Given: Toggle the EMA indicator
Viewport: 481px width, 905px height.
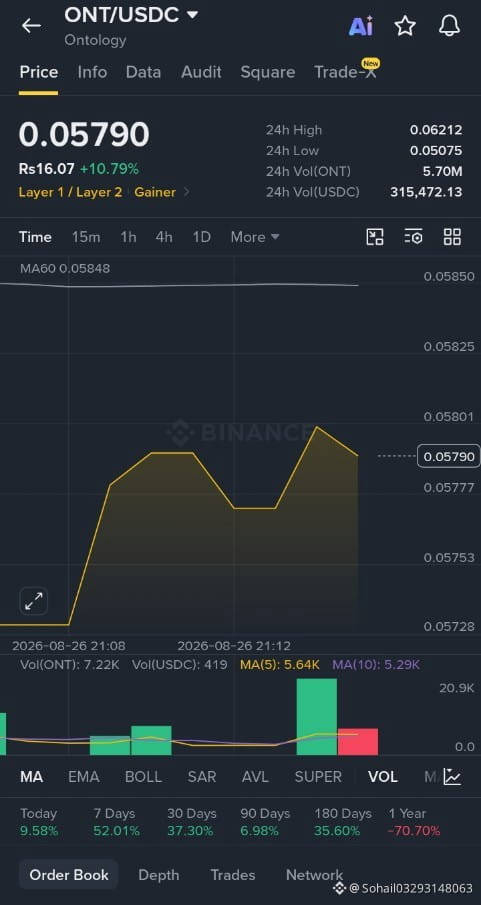Looking at the screenshot, I should 84,777.
